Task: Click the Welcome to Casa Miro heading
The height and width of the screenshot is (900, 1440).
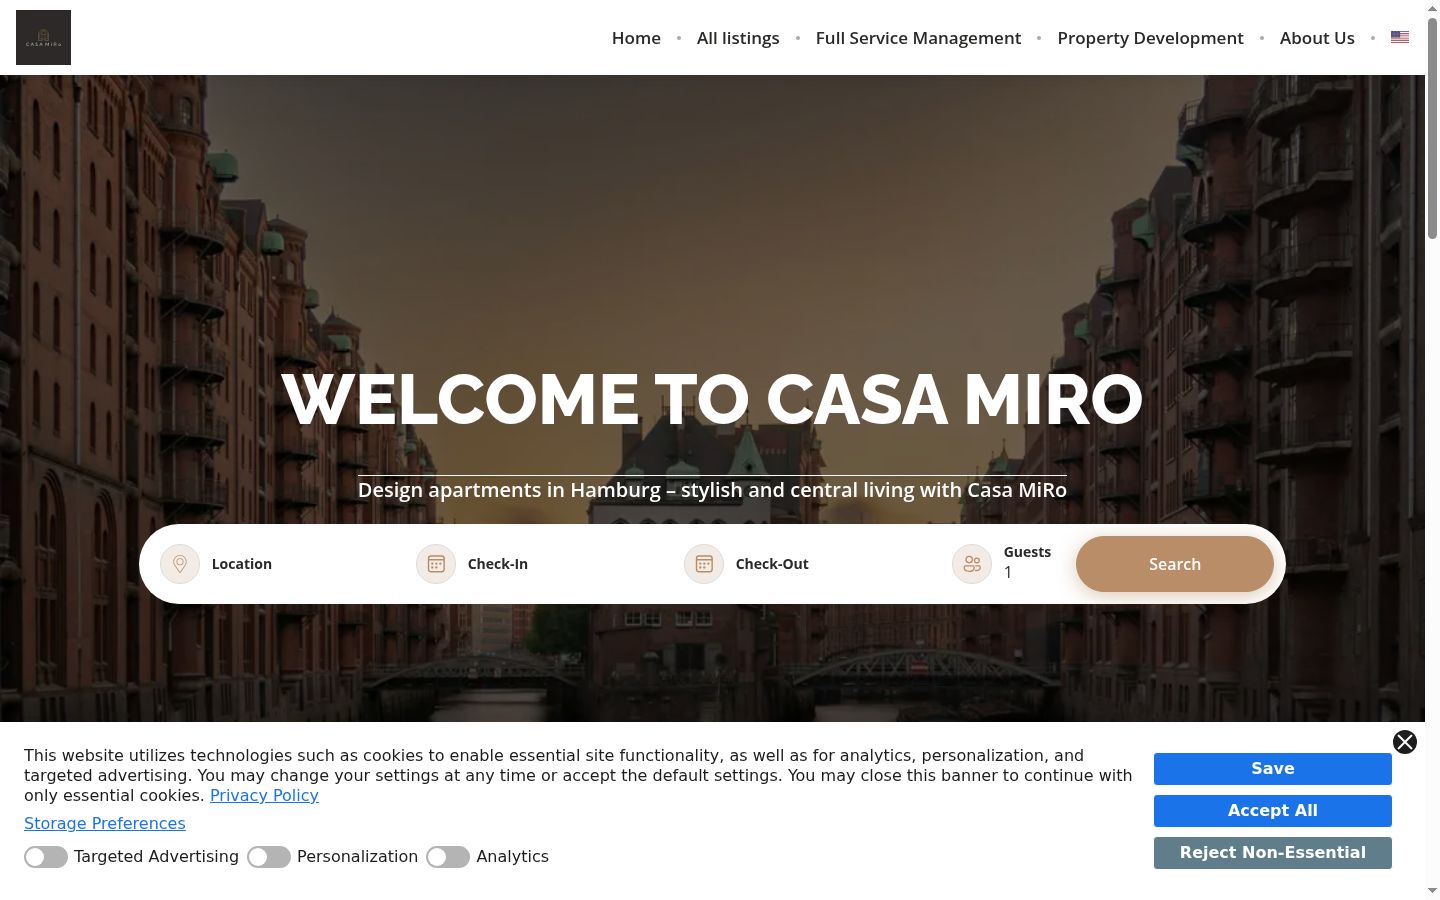Action: pos(712,399)
